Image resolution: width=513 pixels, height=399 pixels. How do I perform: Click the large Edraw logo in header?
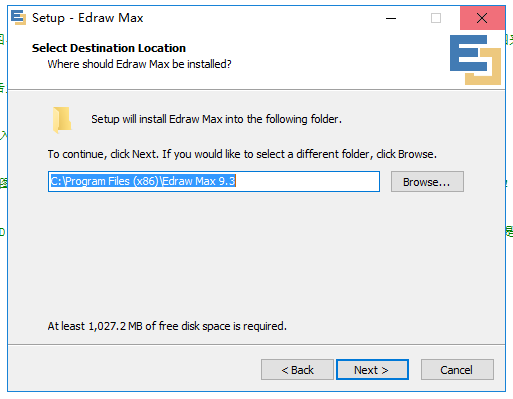click(475, 60)
